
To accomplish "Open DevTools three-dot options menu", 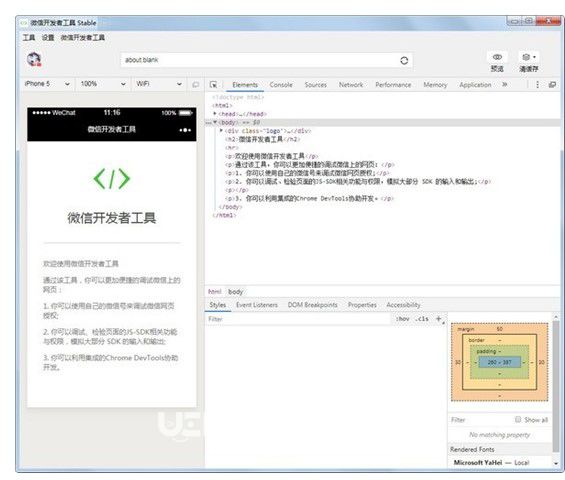I will [x=537, y=85].
